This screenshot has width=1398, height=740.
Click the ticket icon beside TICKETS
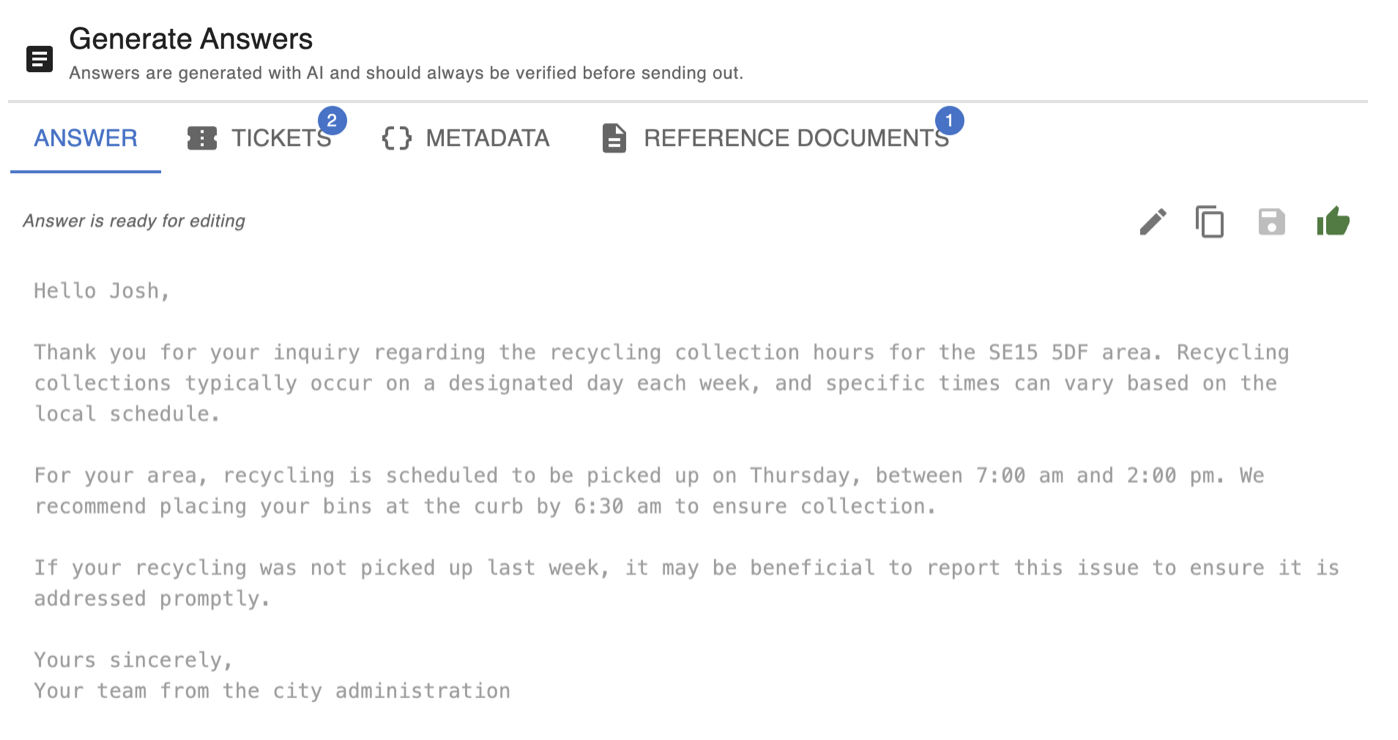[x=202, y=138]
